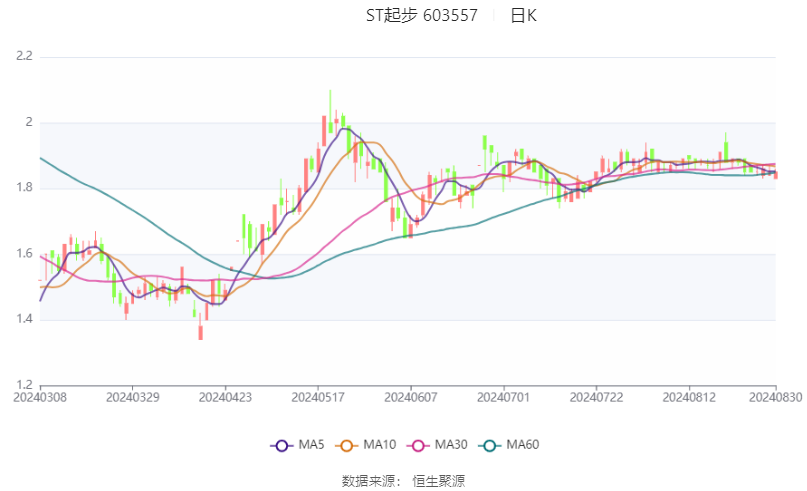Click the lowest red candlestick in April
The width and height of the screenshot is (807, 491).
click(x=200, y=331)
